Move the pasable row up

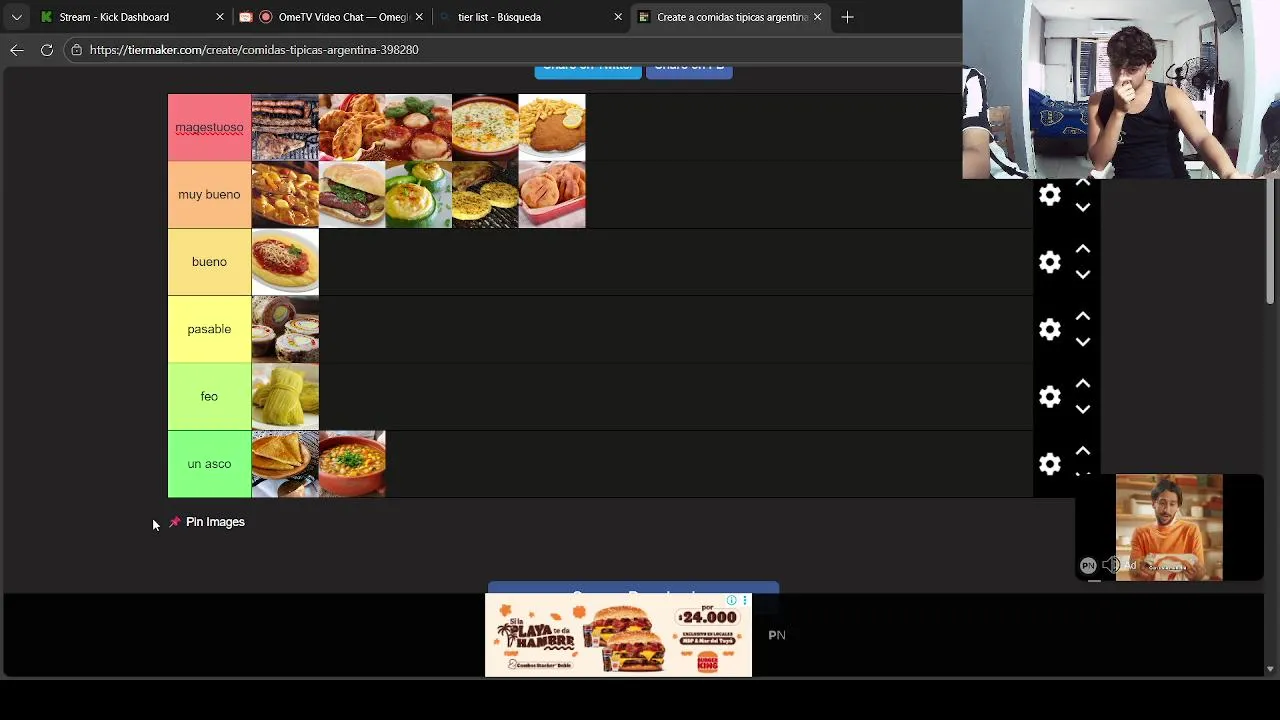[x=1083, y=316]
